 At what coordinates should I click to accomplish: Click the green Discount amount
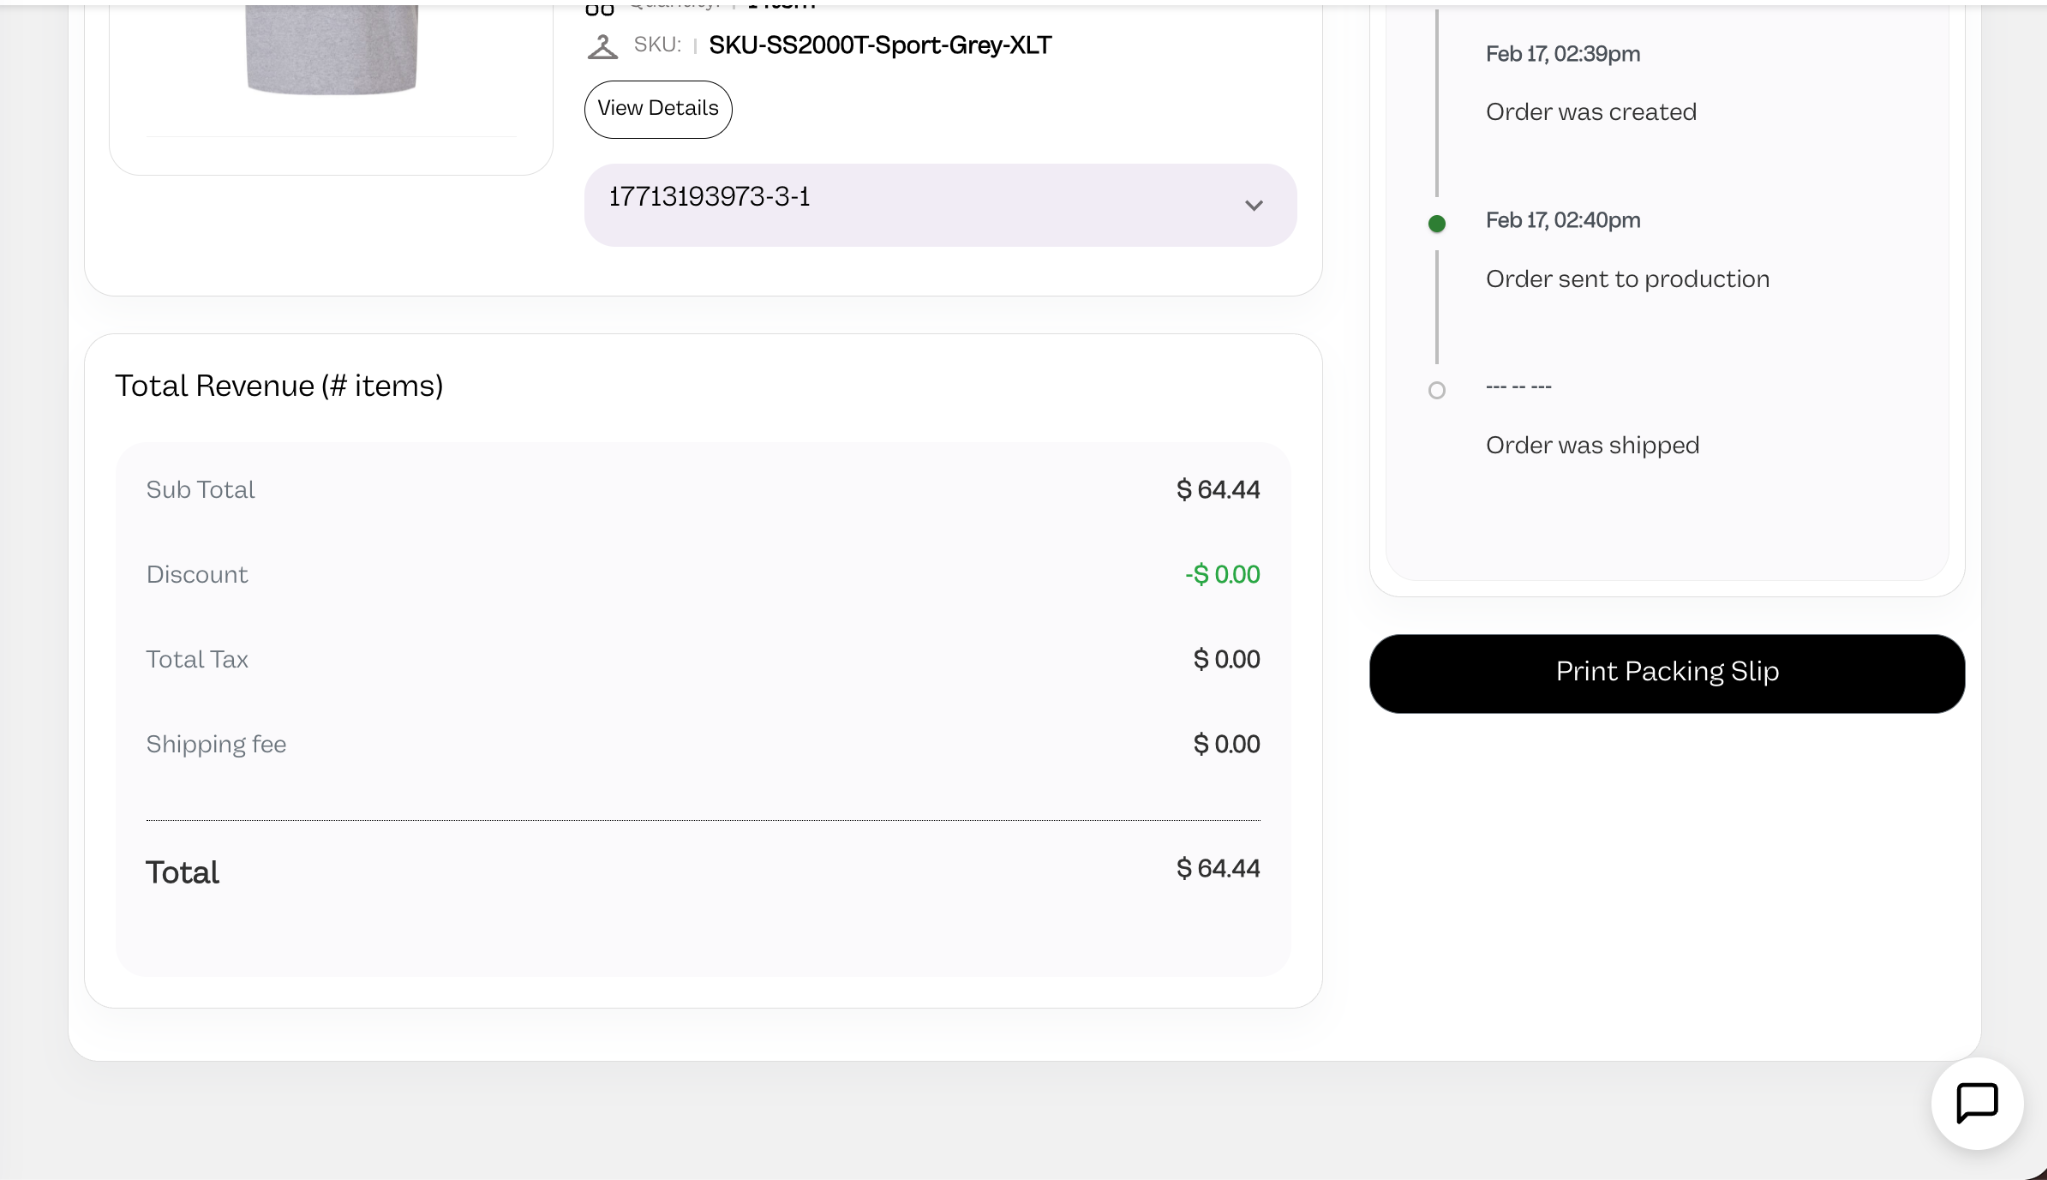(1222, 575)
